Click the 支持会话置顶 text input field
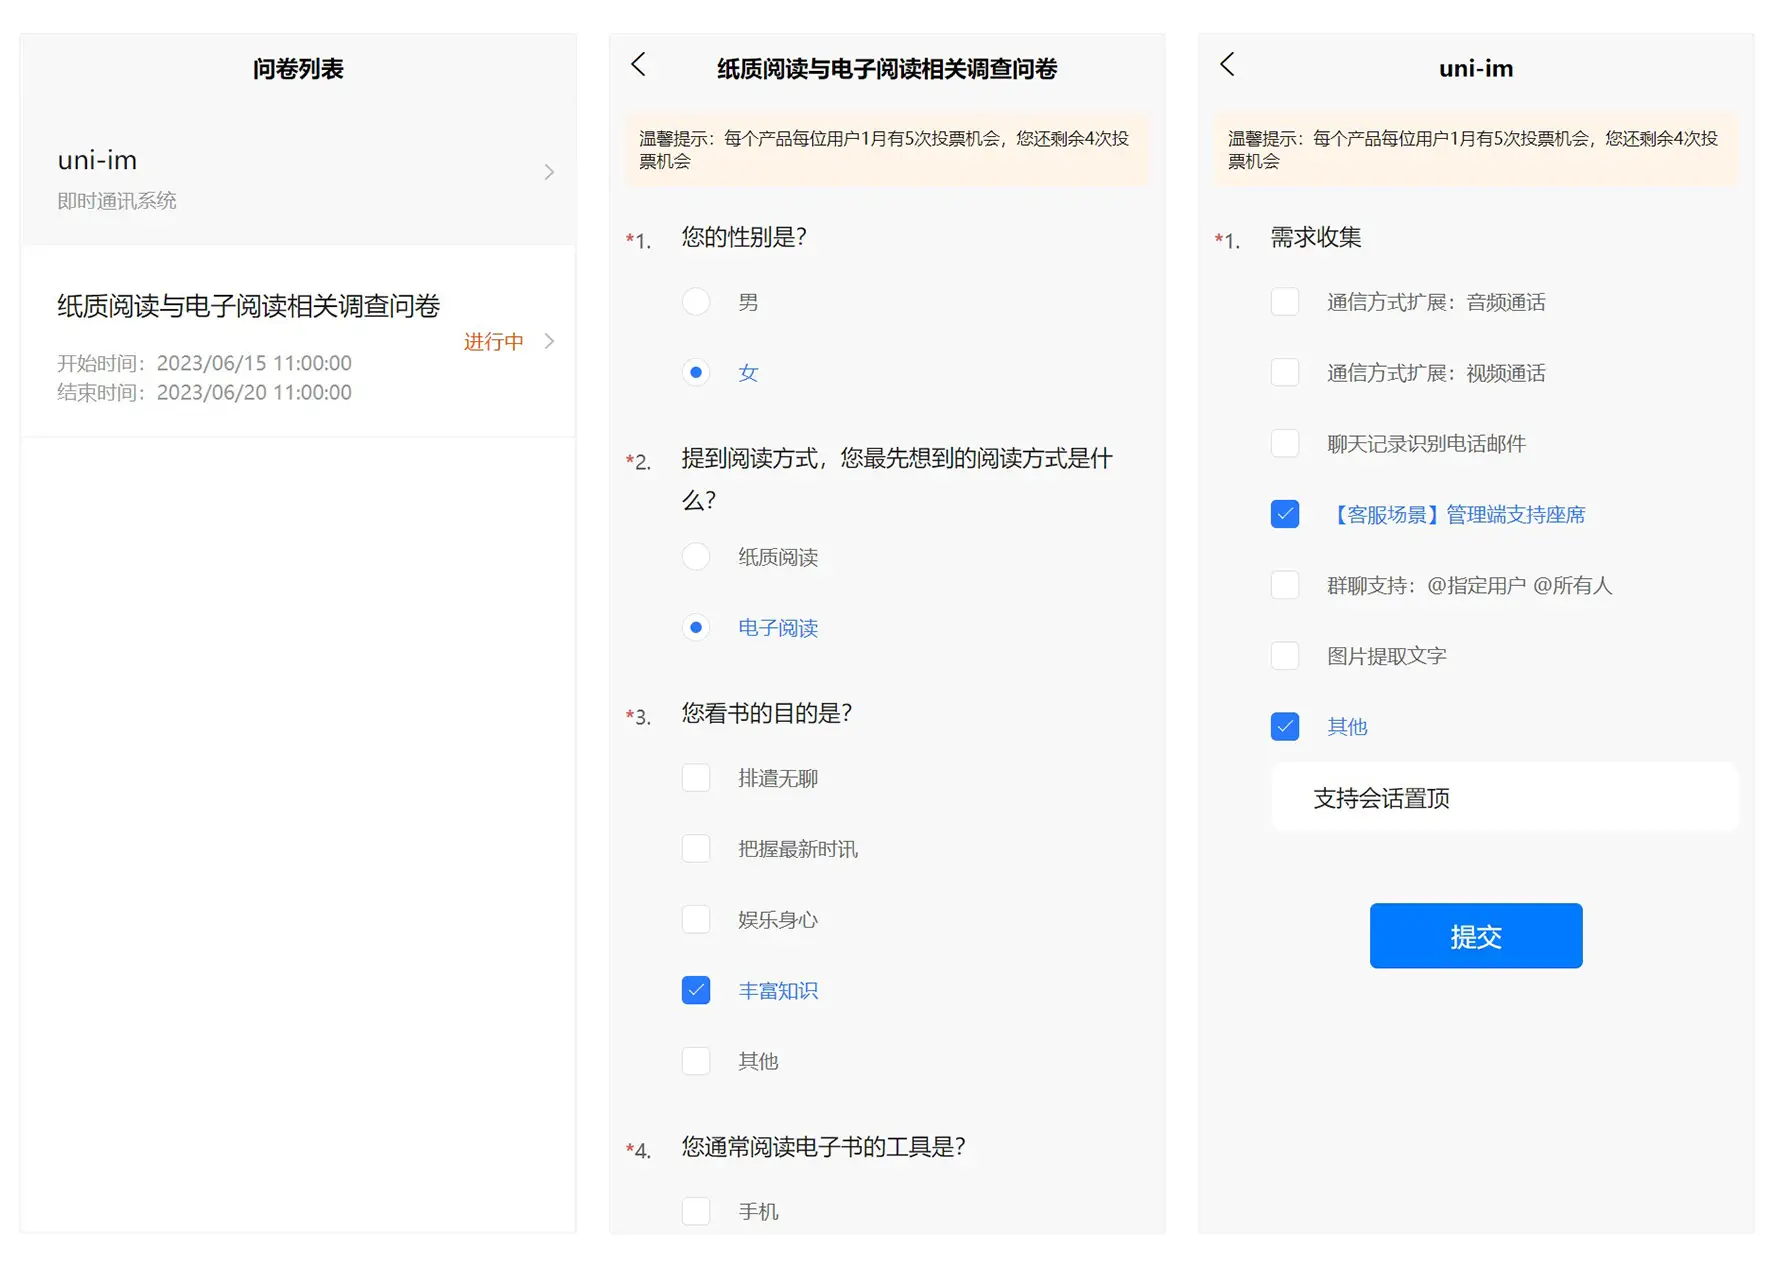The height and width of the screenshot is (1267, 1786). 1504,798
